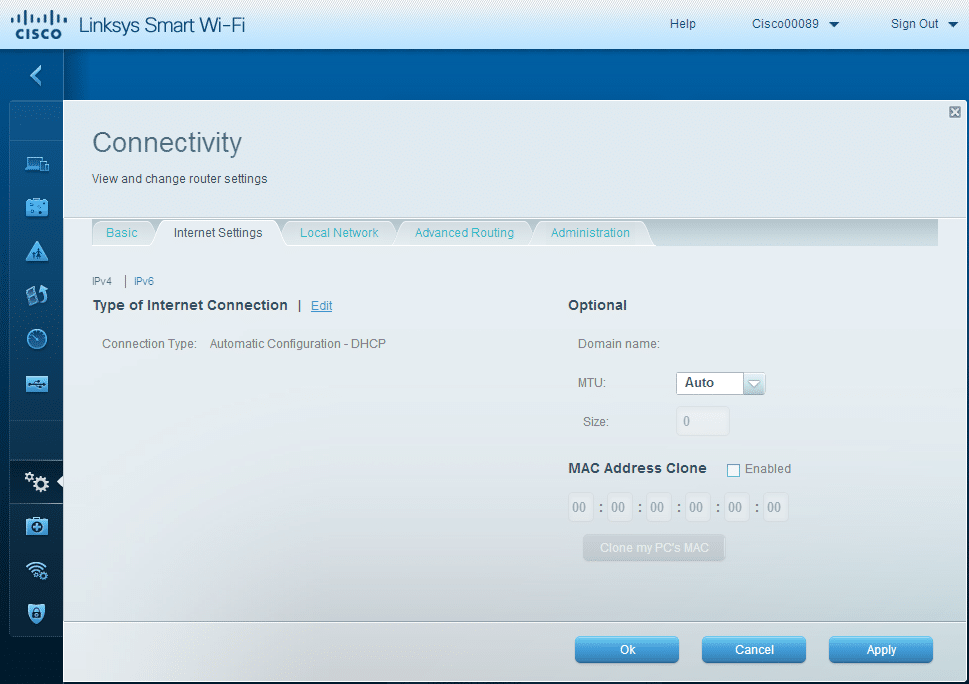Click the 'Automatic Configuration - DHCP' text

pyautogui.click(x=298, y=344)
